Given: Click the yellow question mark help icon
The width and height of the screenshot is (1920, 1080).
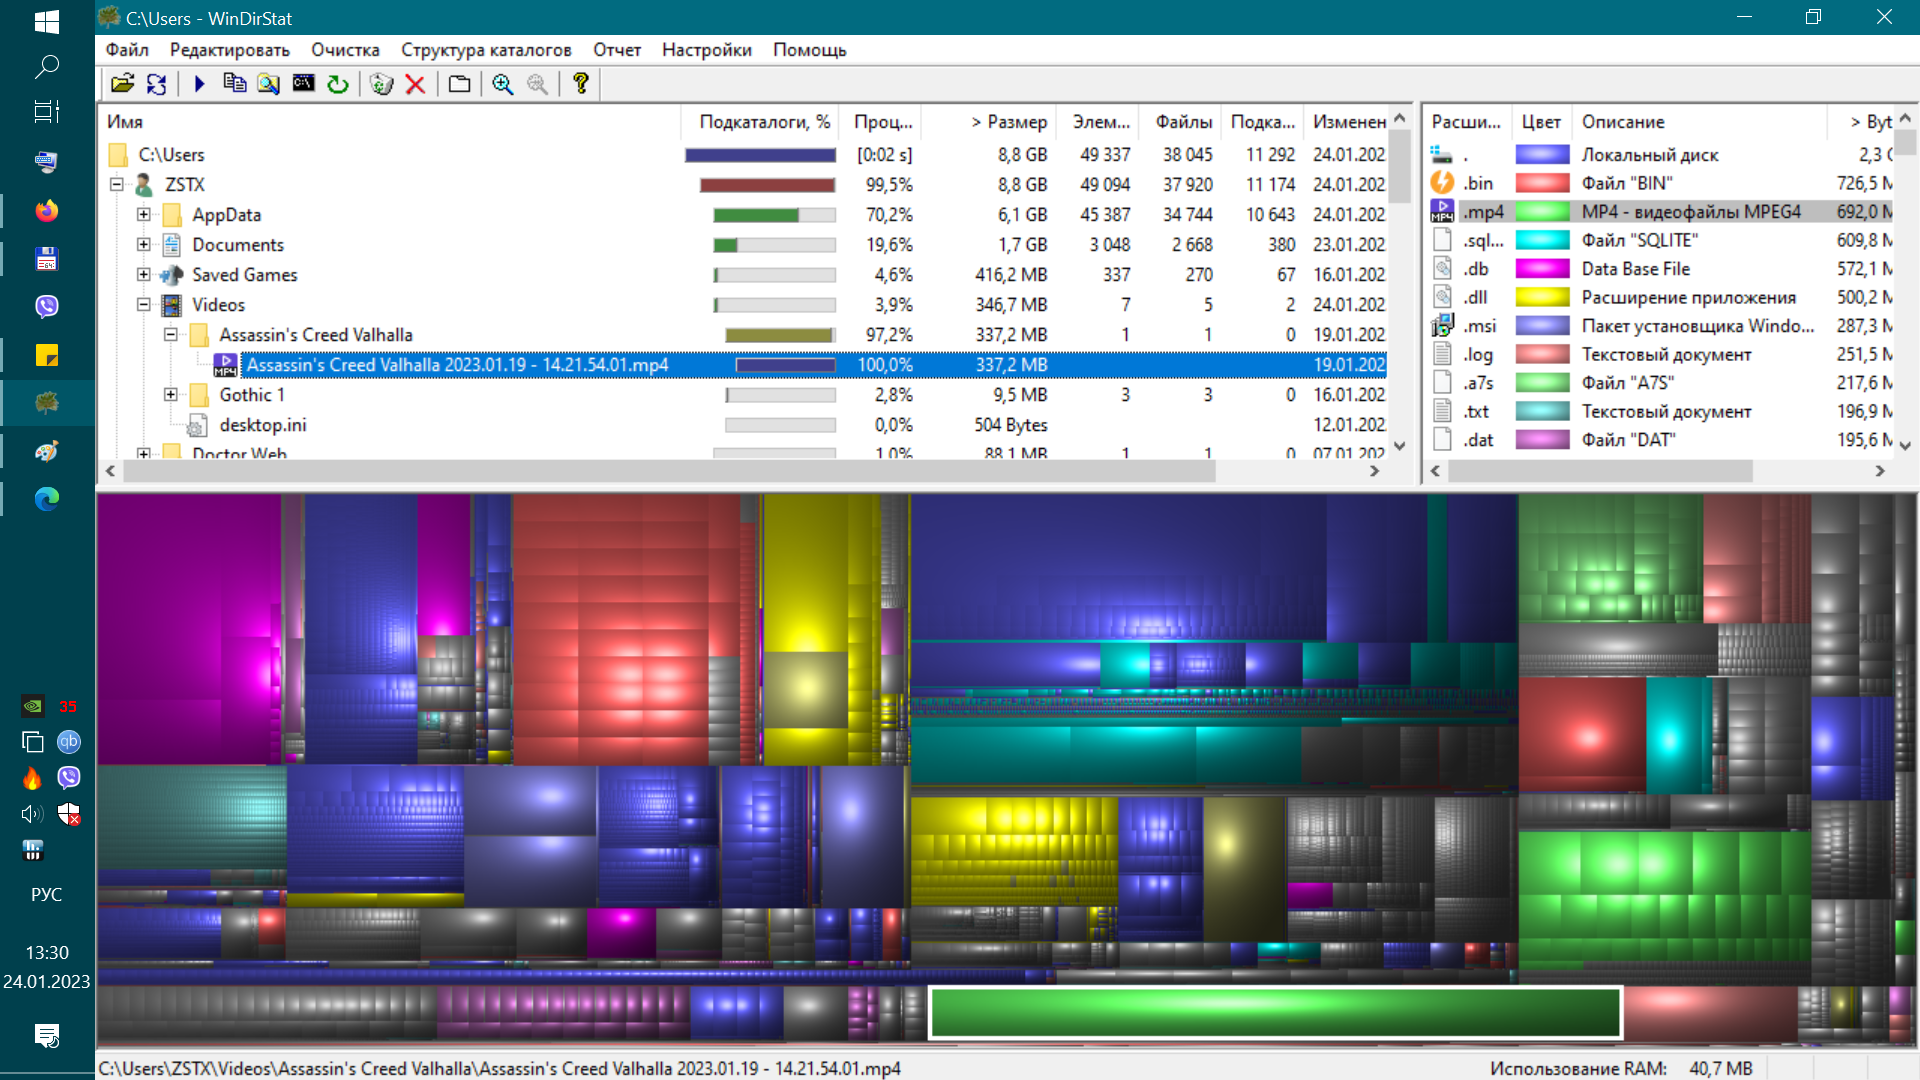Looking at the screenshot, I should [580, 84].
